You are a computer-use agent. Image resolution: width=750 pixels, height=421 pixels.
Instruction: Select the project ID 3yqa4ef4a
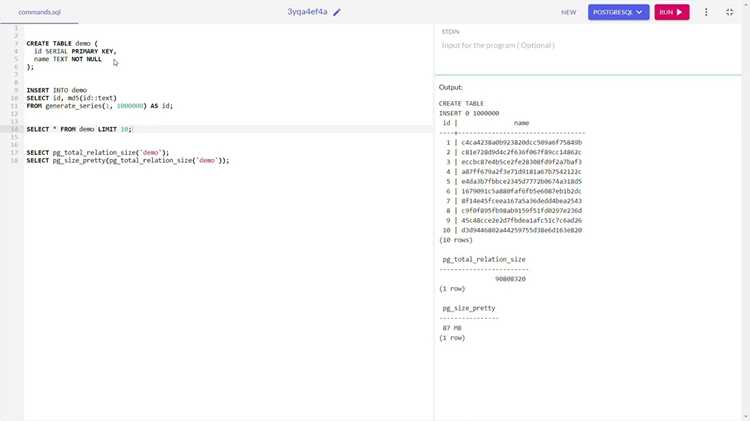(x=307, y=11)
